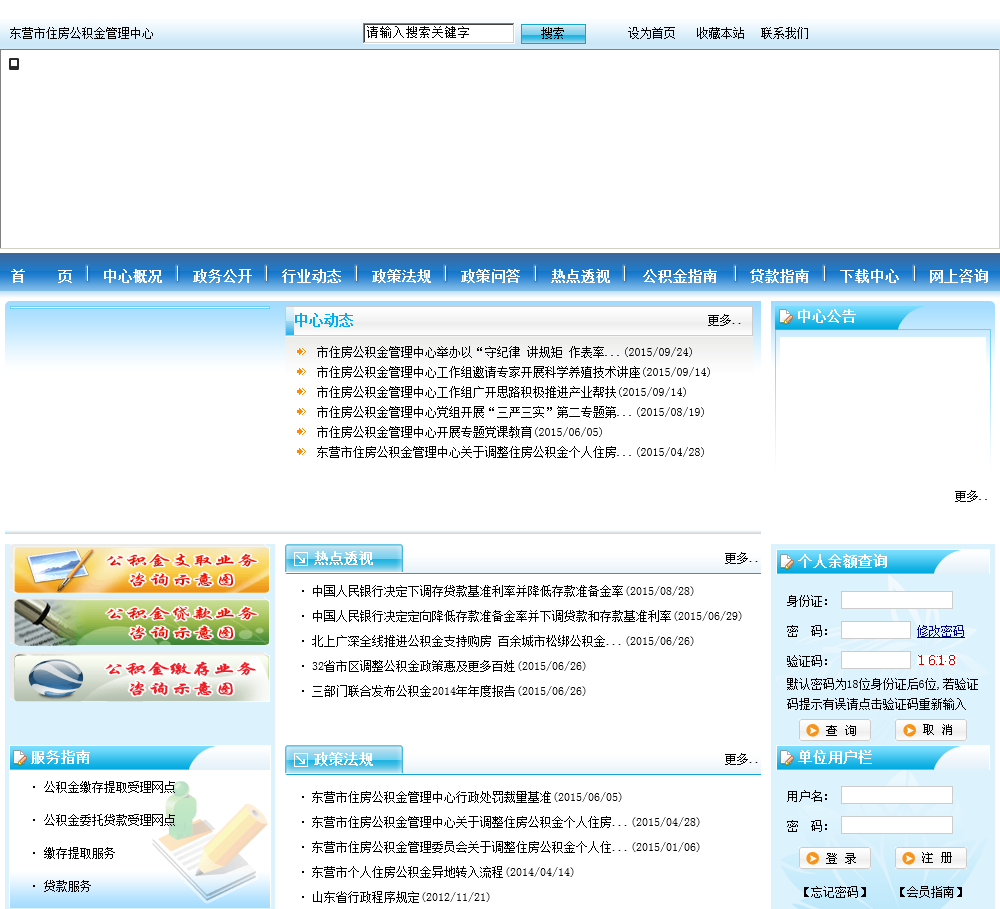
Task: Click 更多 link in 政策法规 section
Action: coord(740,760)
